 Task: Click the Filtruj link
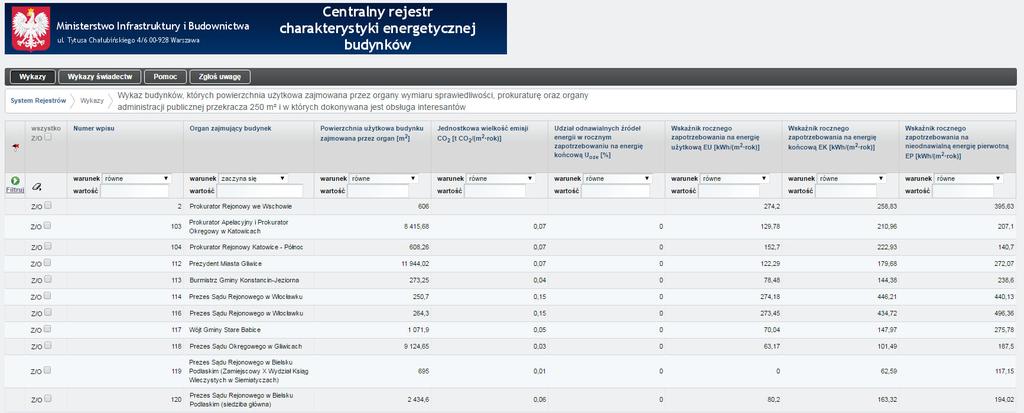[x=15, y=190]
